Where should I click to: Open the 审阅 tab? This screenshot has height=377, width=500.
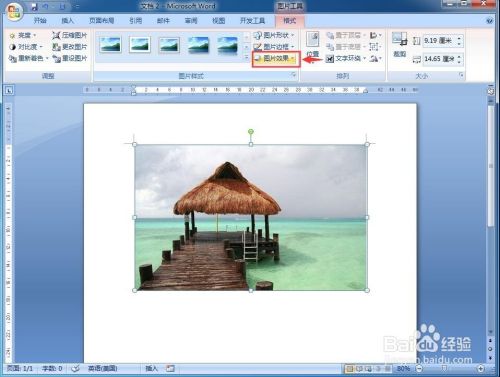click(x=191, y=21)
